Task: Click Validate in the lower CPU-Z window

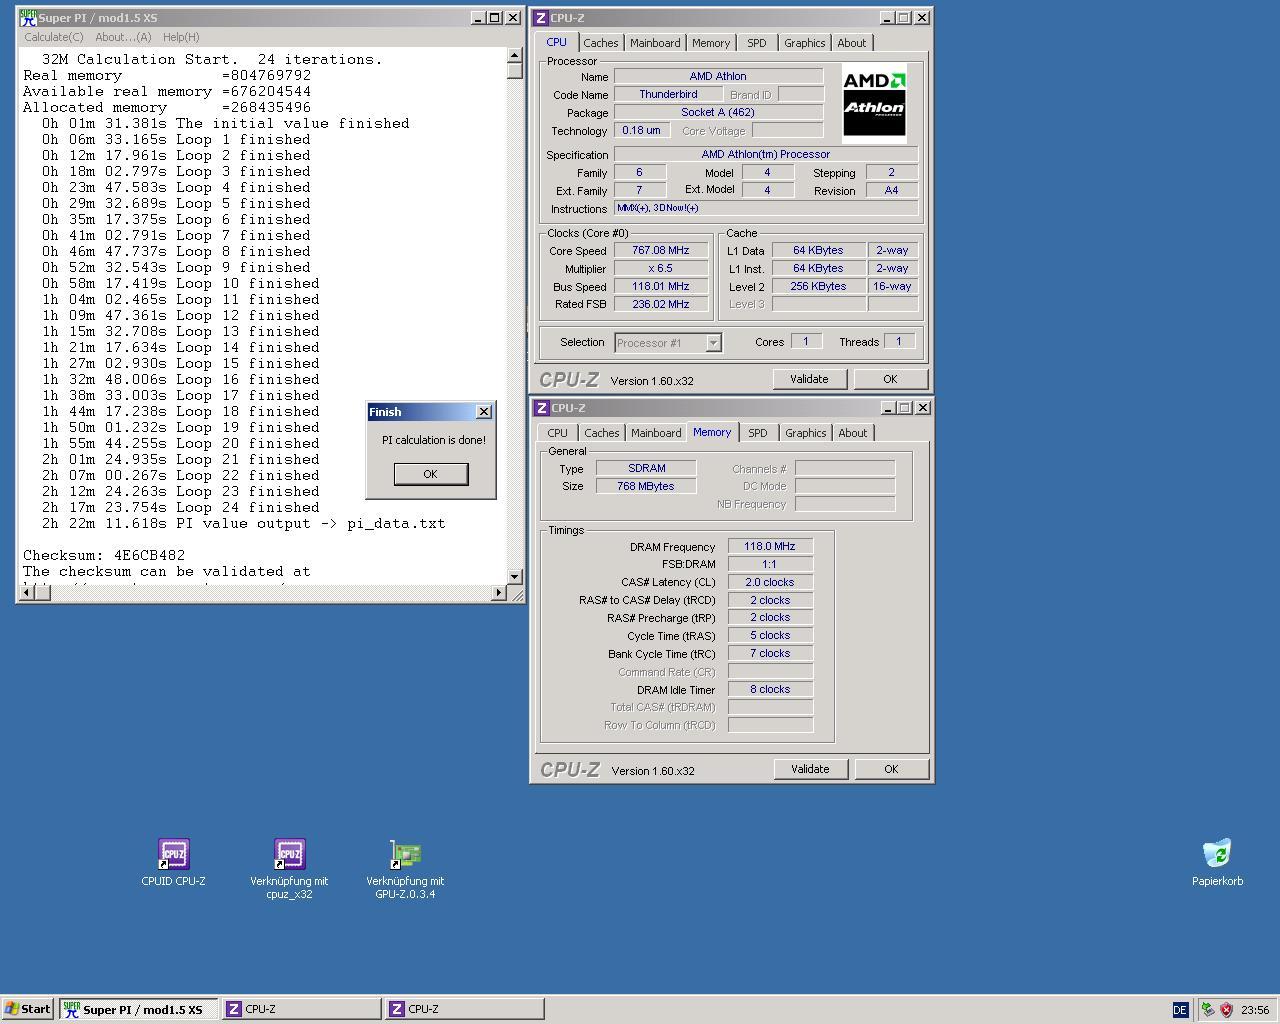Action: click(x=810, y=769)
